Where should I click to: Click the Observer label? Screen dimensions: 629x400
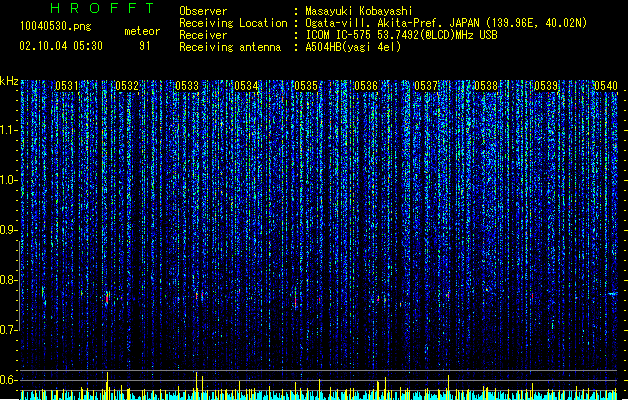click(203, 11)
